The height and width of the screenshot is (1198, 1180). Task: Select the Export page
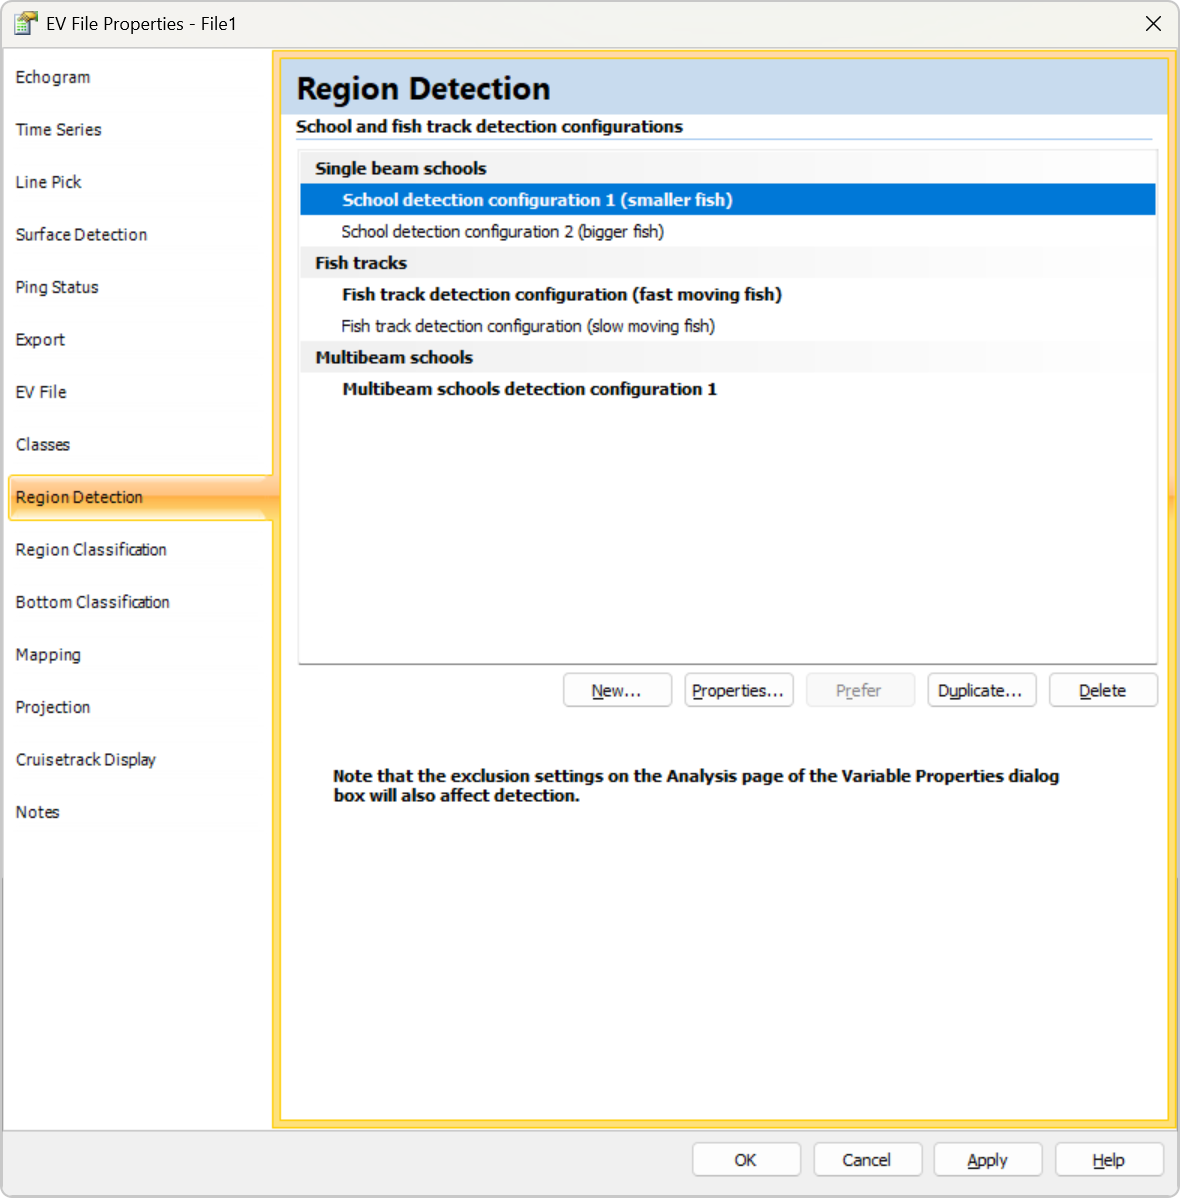click(40, 340)
